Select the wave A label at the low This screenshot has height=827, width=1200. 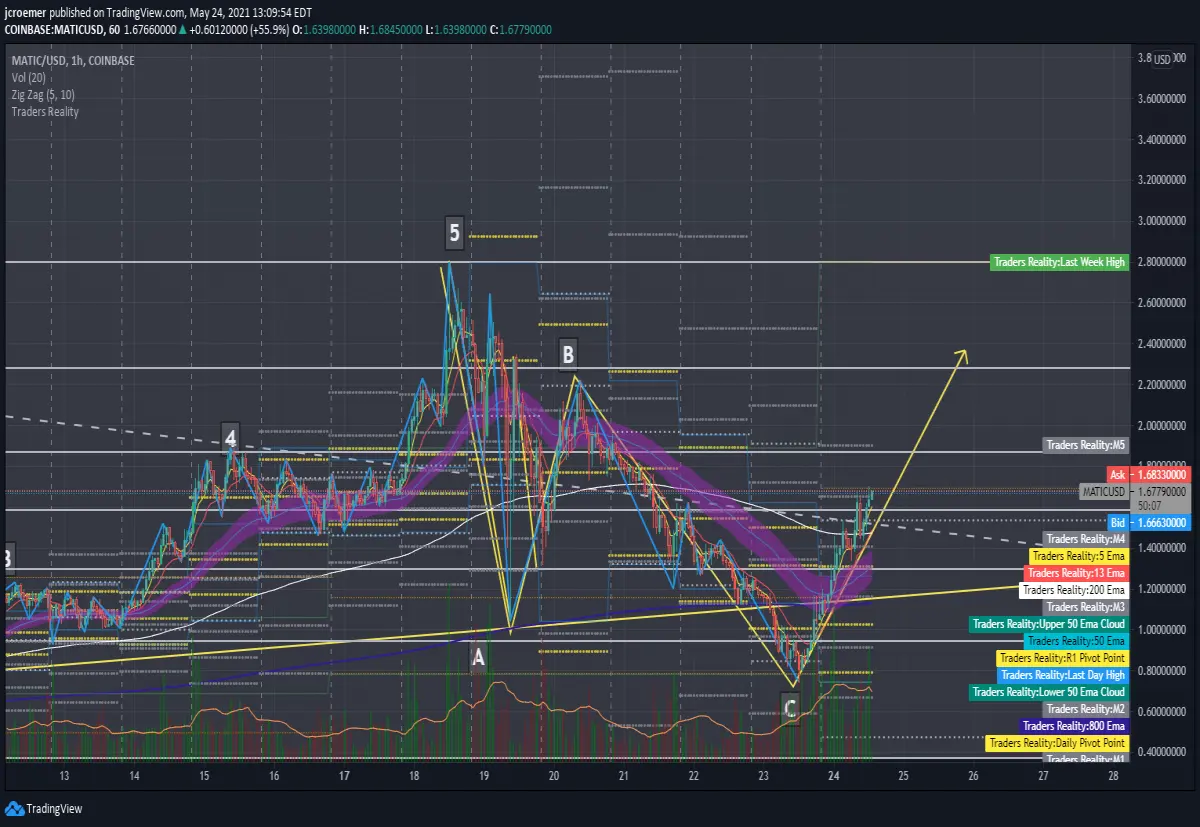coord(478,657)
